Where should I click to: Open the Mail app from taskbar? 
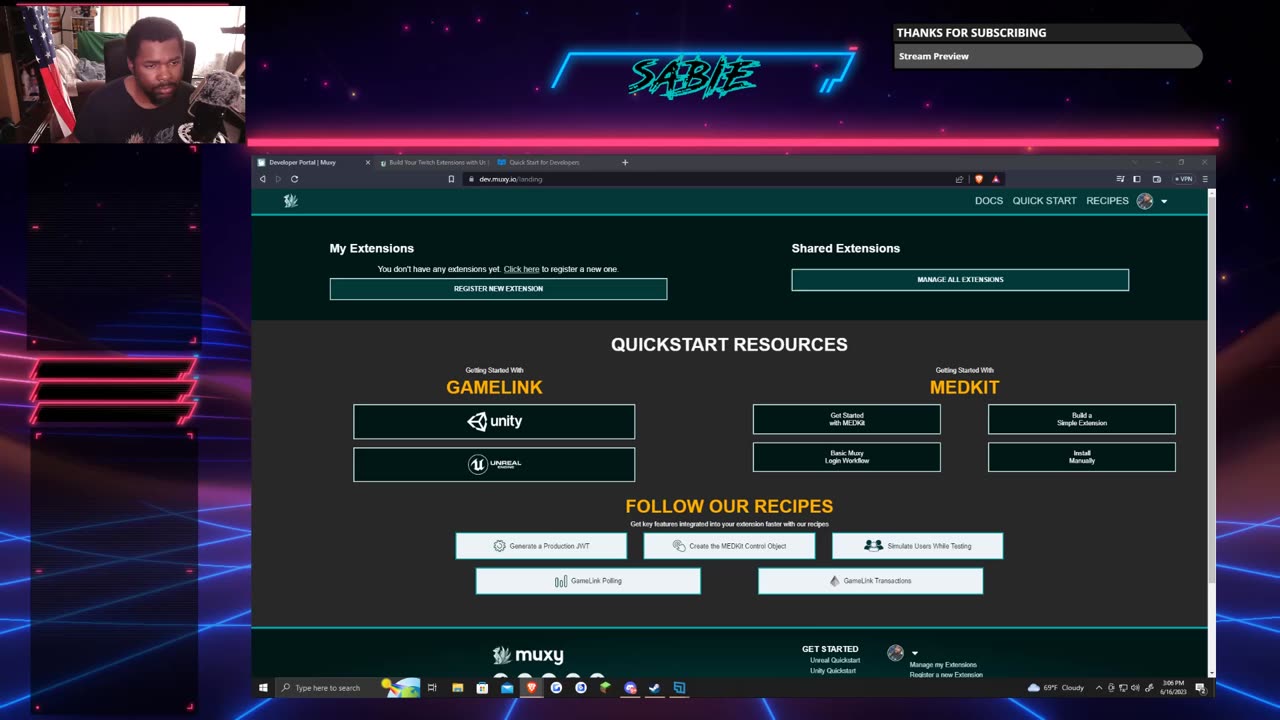click(507, 688)
